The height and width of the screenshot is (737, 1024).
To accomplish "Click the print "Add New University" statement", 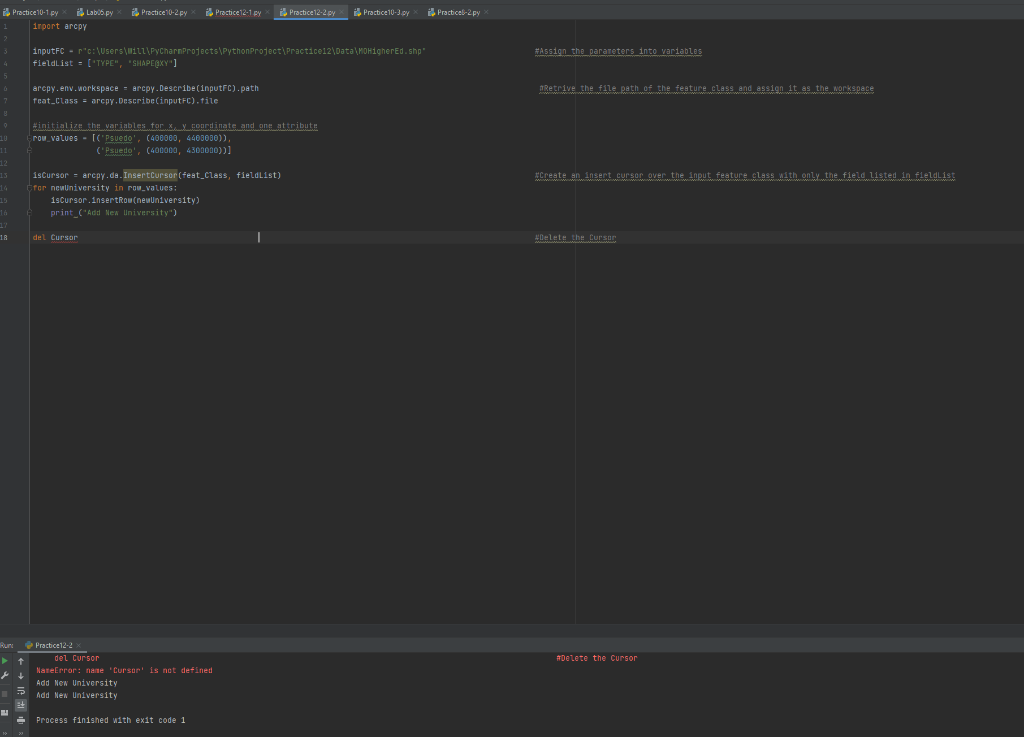I will click(x=114, y=213).
